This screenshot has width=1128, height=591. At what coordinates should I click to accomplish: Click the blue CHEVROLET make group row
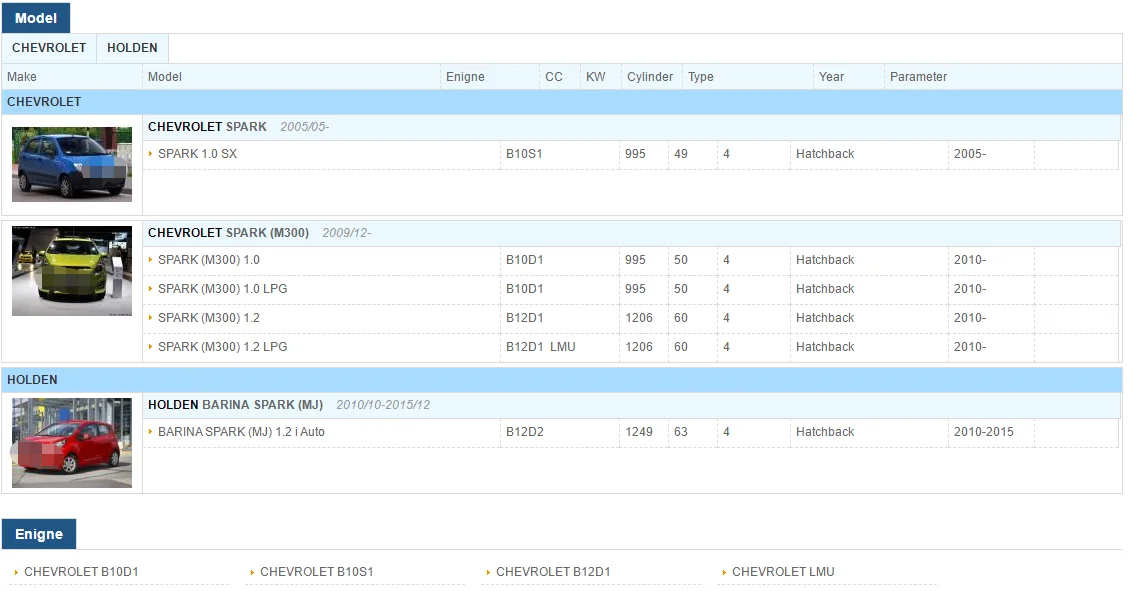coord(562,102)
